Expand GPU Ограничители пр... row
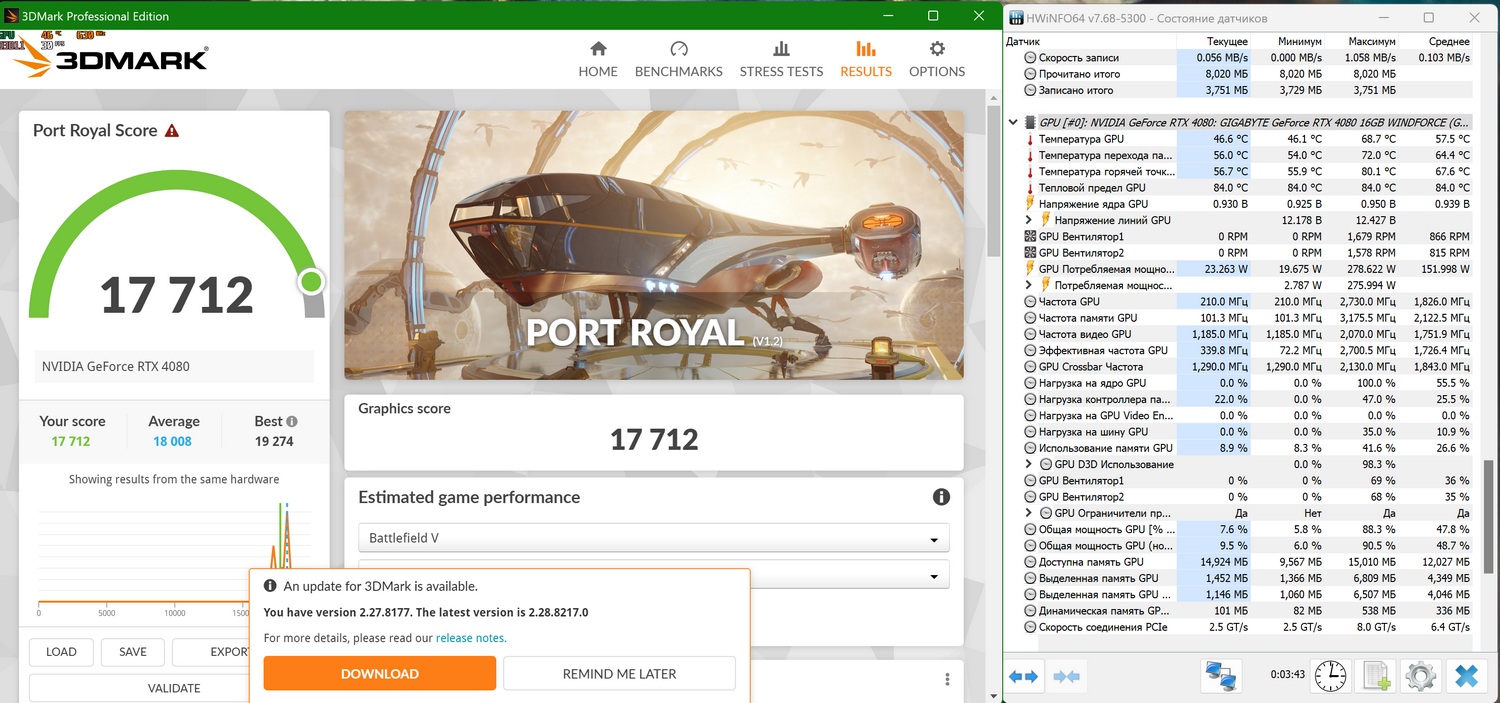This screenshot has height=703, width=1500. pyautogui.click(x=1029, y=513)
